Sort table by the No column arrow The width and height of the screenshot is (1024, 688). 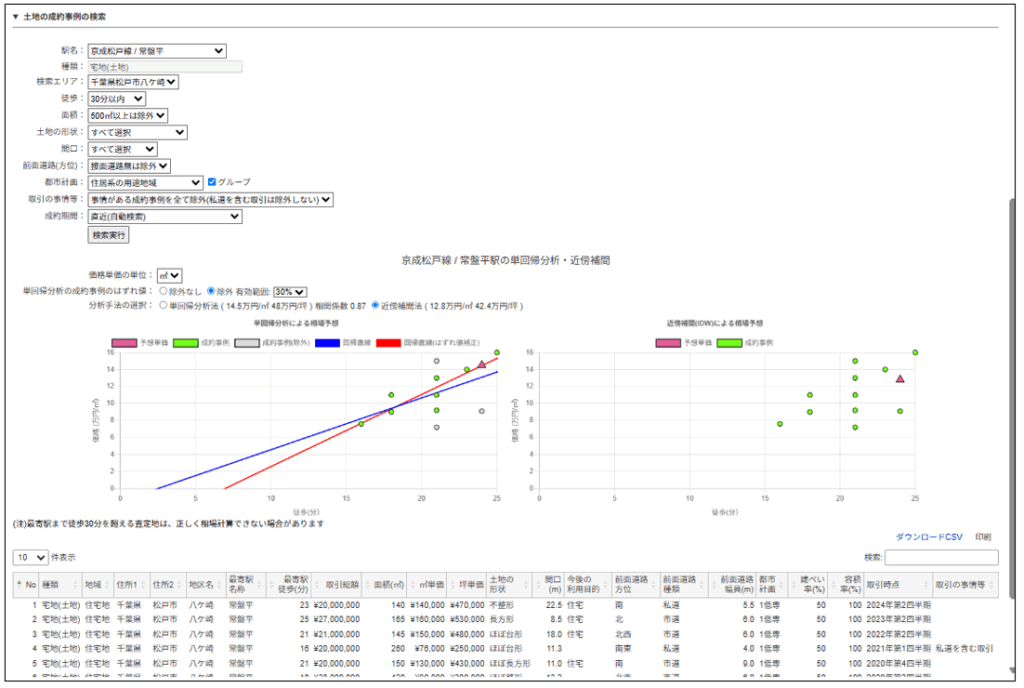click(18, 582)
